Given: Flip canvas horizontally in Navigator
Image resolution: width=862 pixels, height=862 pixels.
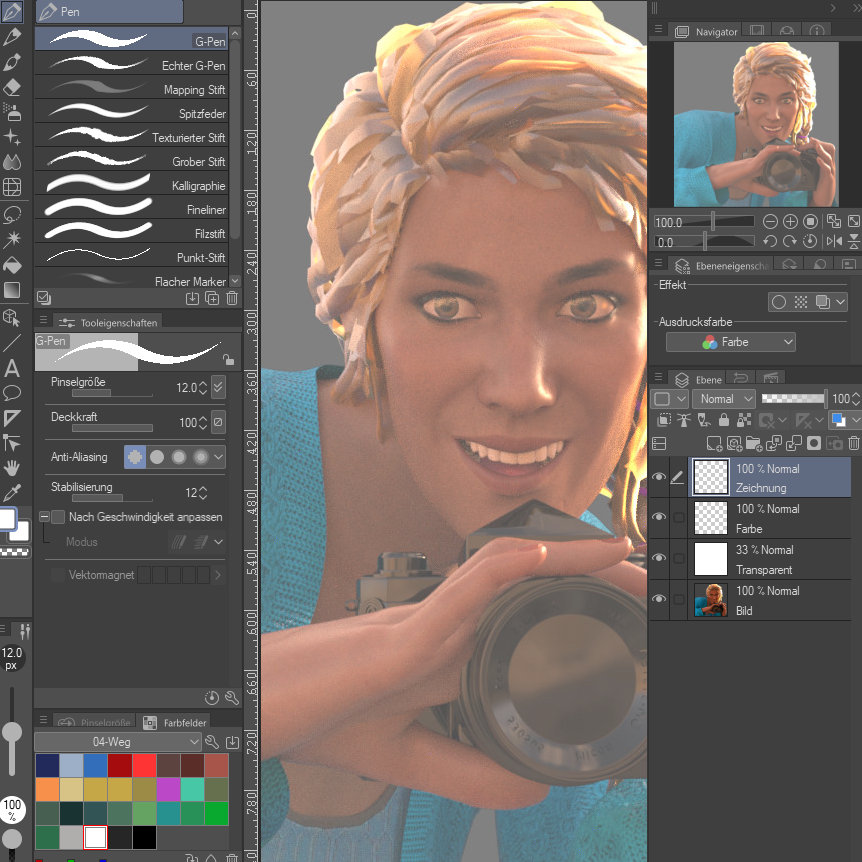Looking at the screenshot, I should point(832,241).
